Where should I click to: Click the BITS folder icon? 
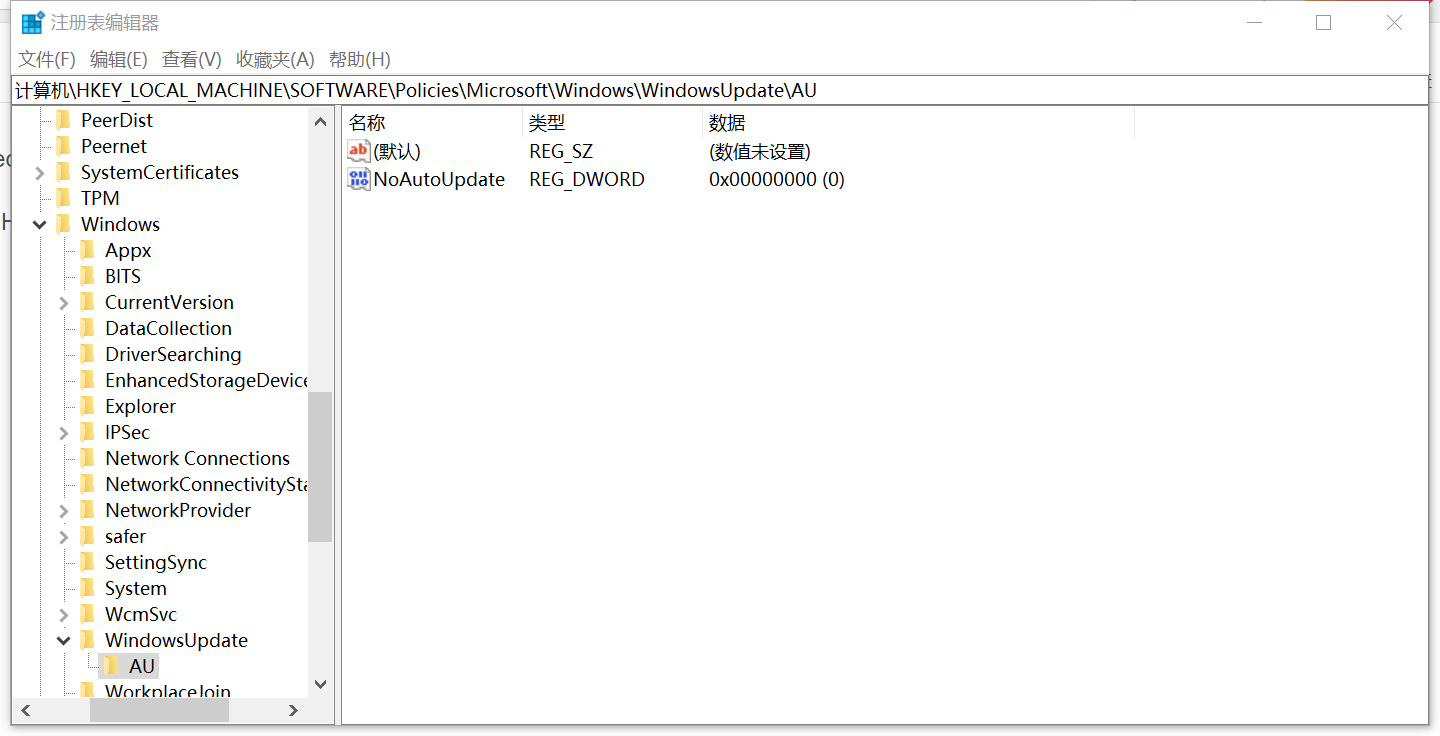(88, 276)
